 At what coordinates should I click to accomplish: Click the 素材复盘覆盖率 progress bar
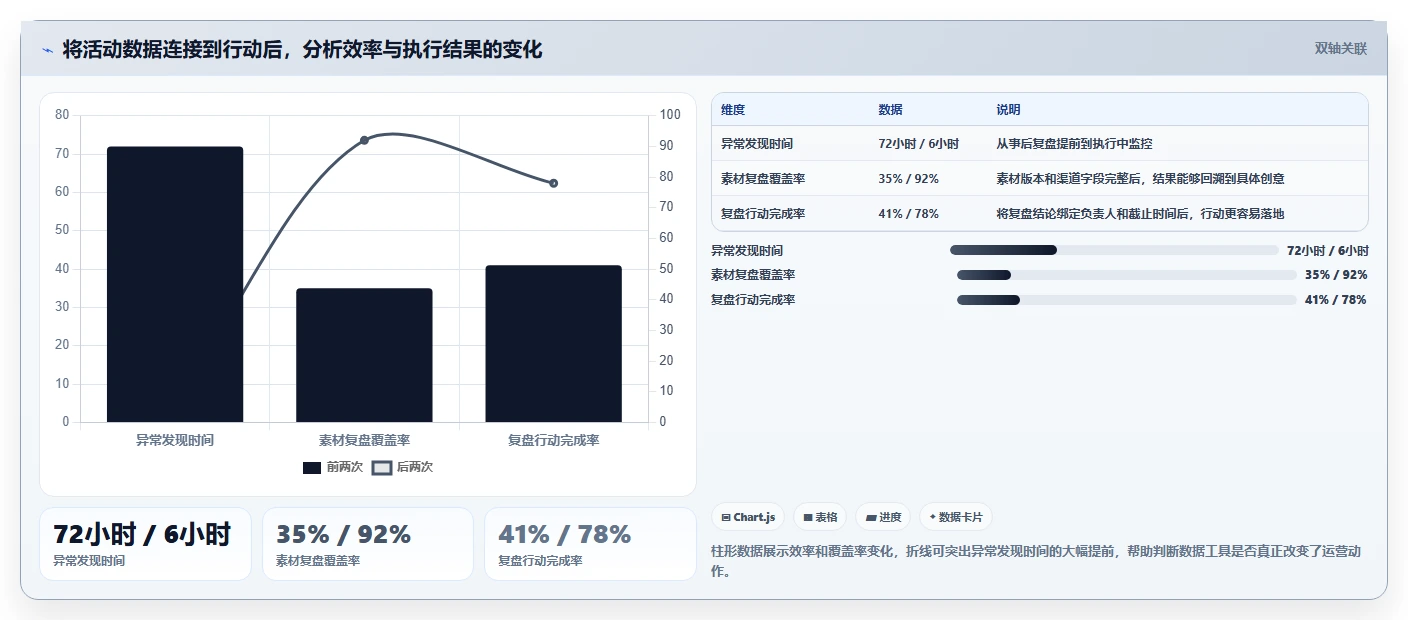(1127, 275)
